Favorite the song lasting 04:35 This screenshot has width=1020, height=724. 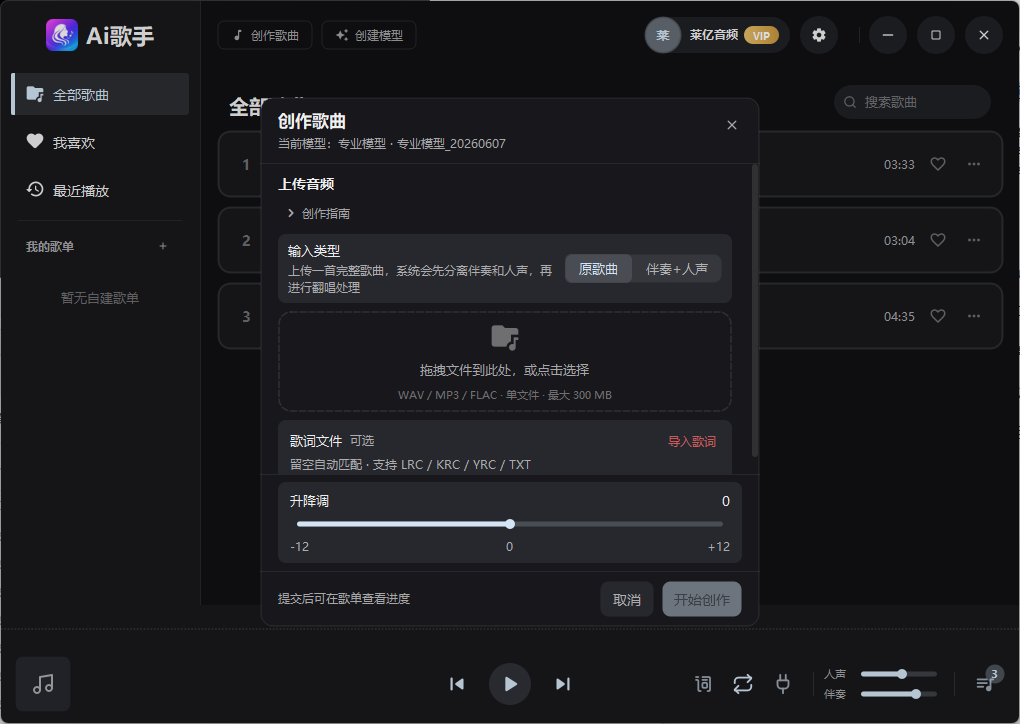click(x=937, y=316)
